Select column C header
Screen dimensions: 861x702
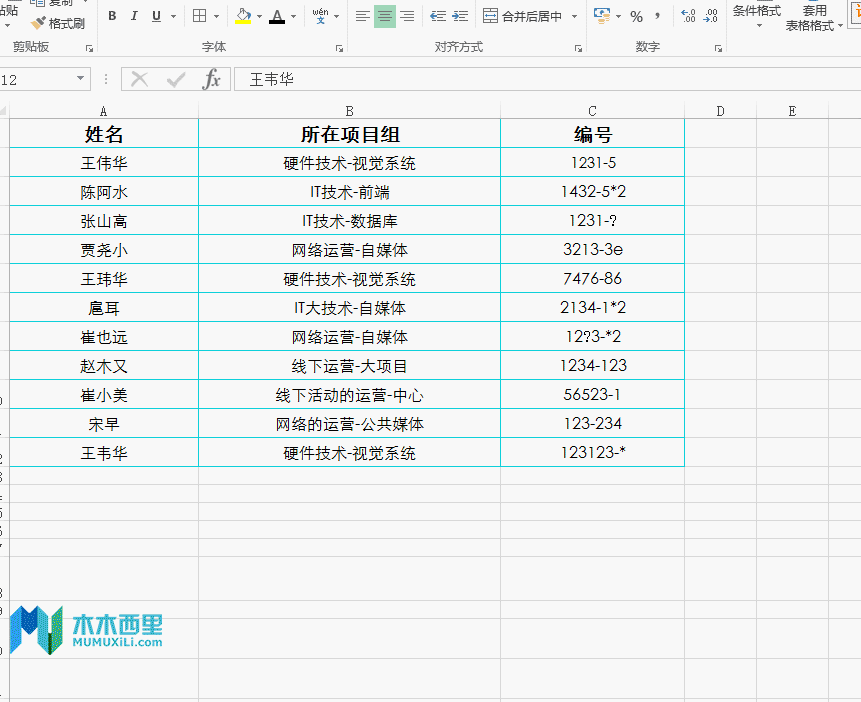click(592, 111)
